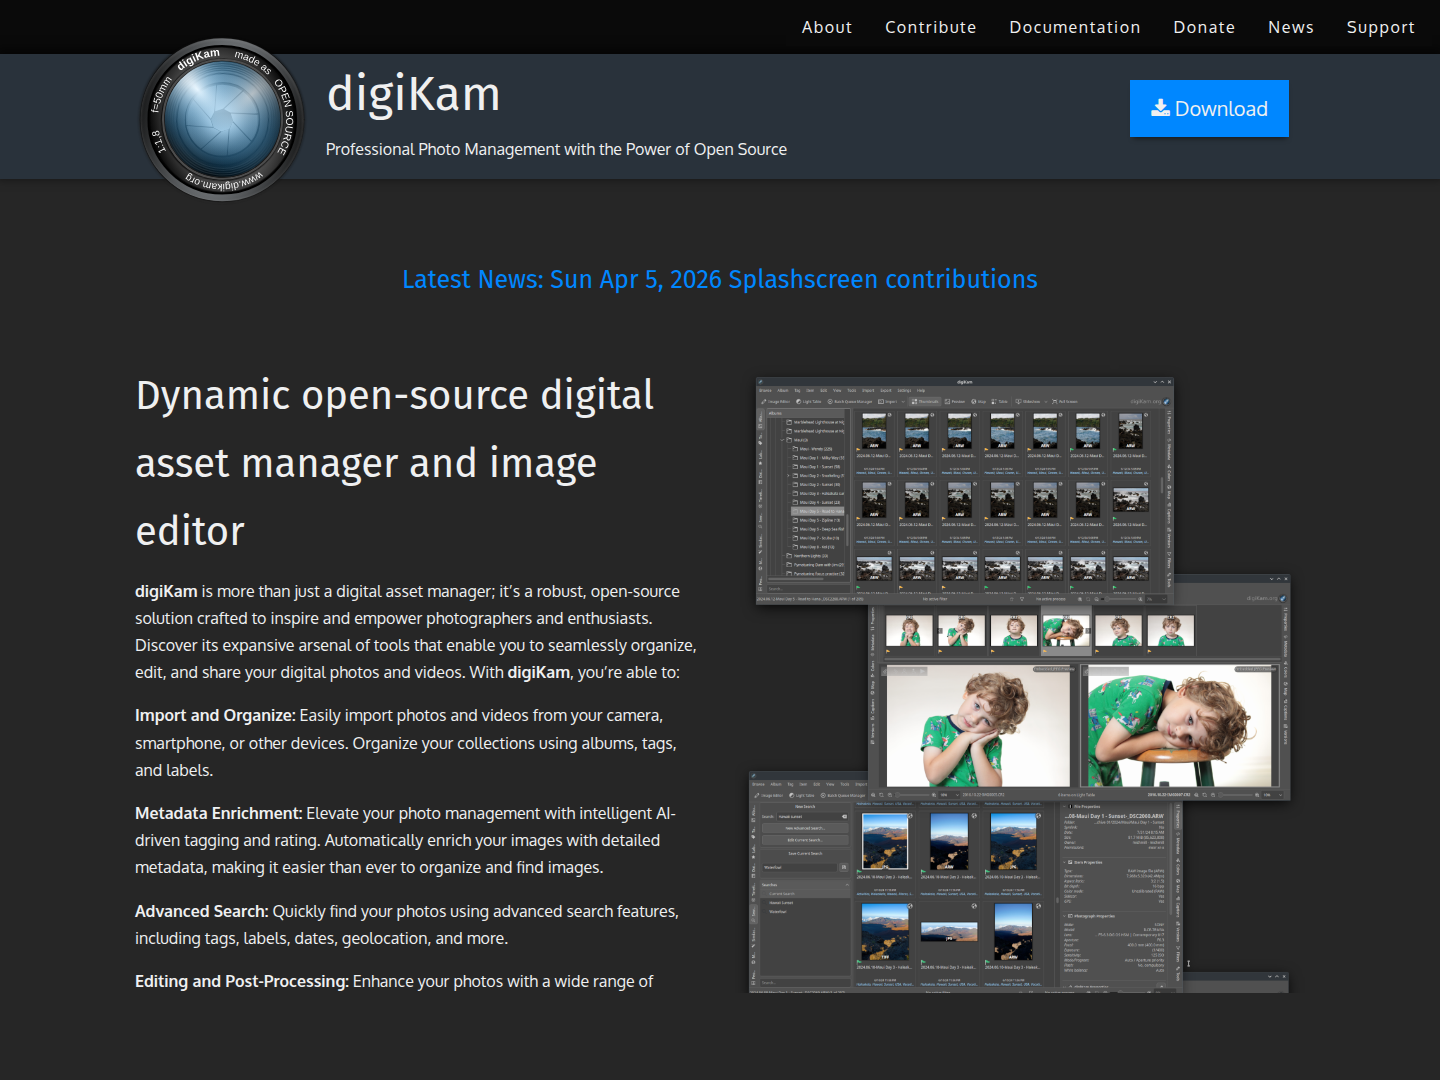Open the News section
Screen dimensions: 1440x1080
pyautogui.click(x=1290, y=27)
